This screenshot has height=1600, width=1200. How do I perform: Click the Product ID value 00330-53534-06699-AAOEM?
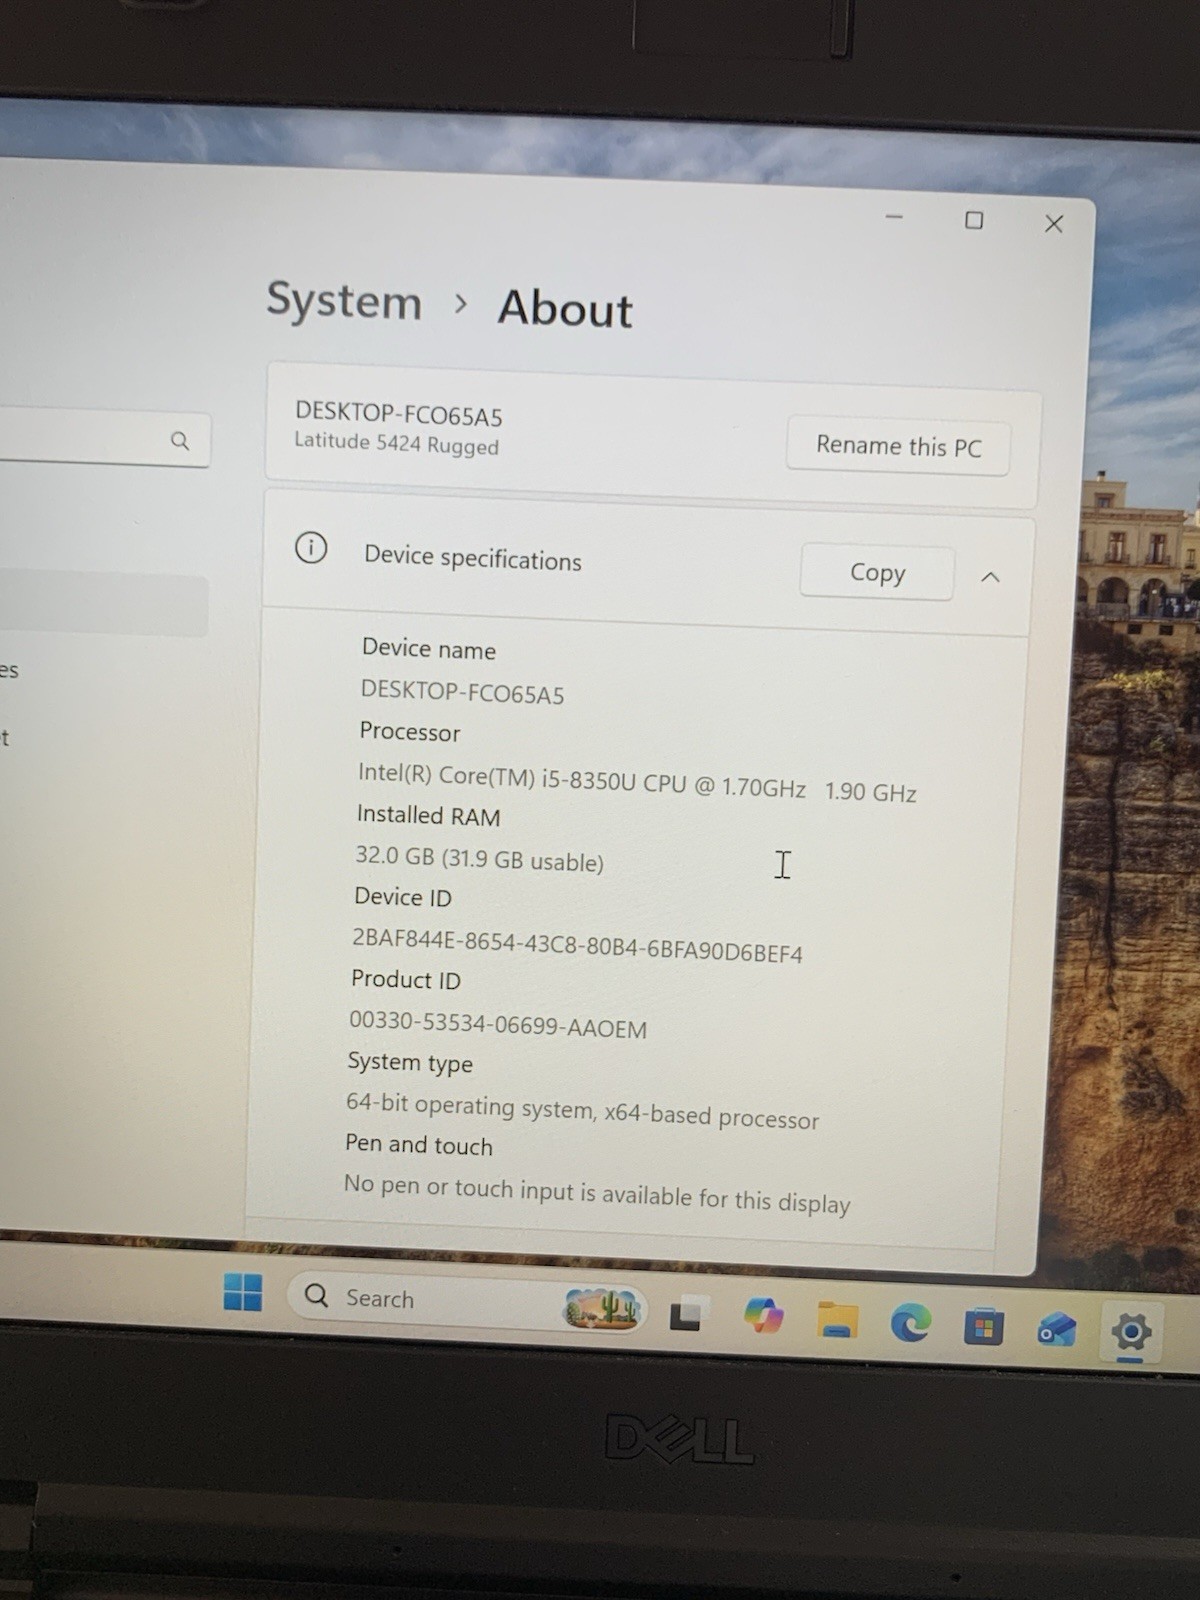(x=498, y=1025)
